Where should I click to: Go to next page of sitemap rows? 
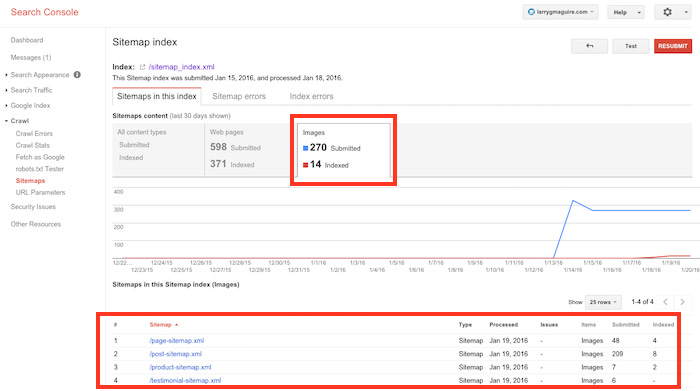pyautogui.click(x=682, y=302)
